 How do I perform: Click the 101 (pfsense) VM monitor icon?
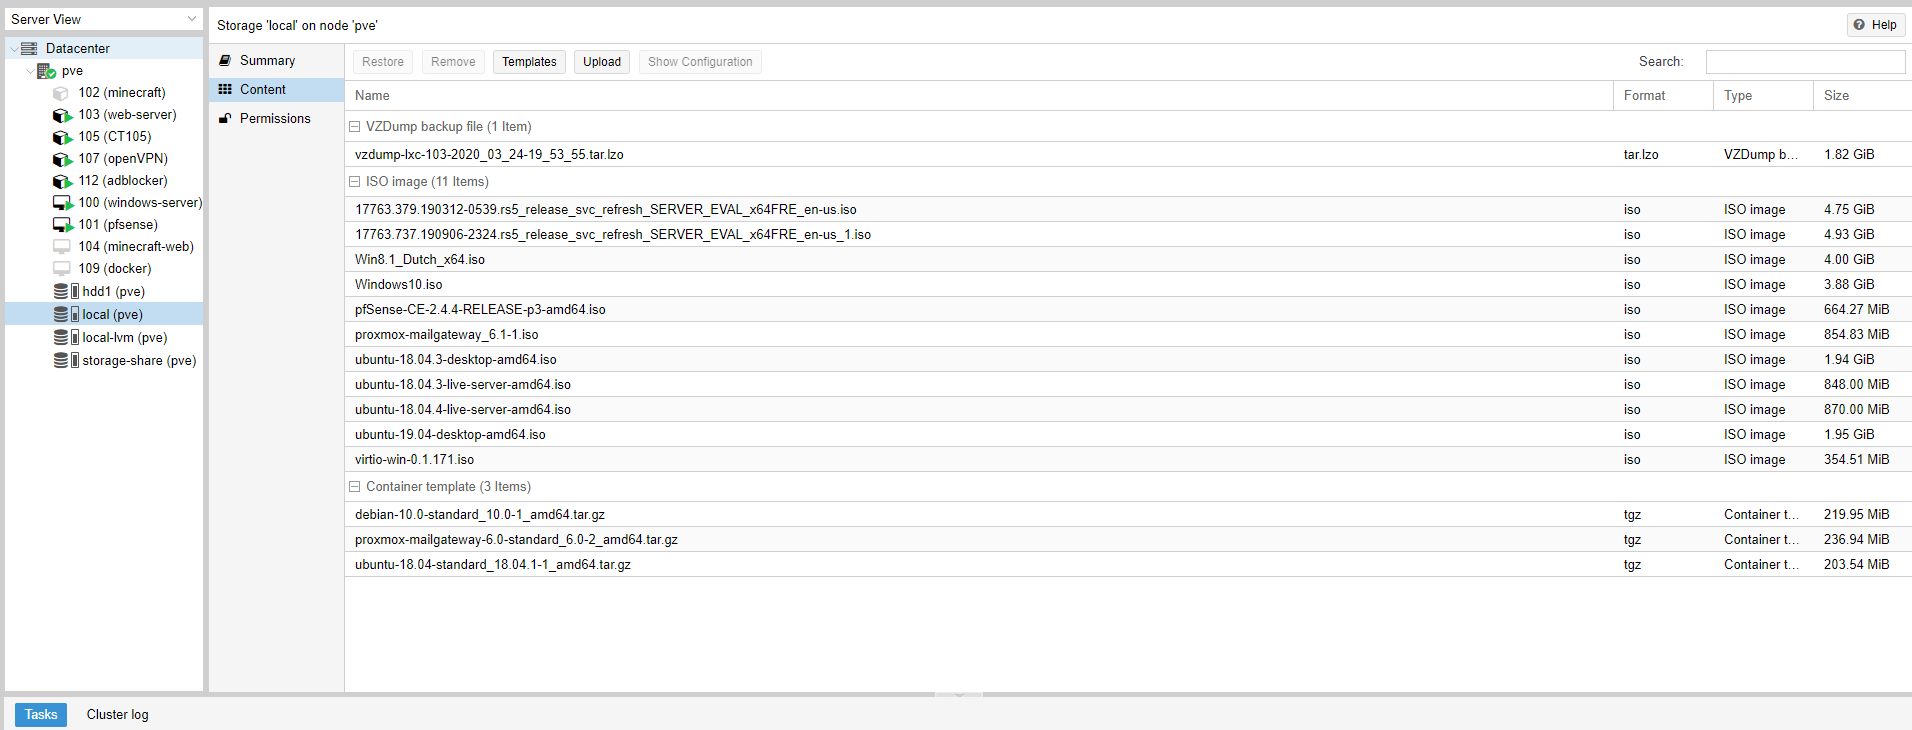tap(62, 225)
